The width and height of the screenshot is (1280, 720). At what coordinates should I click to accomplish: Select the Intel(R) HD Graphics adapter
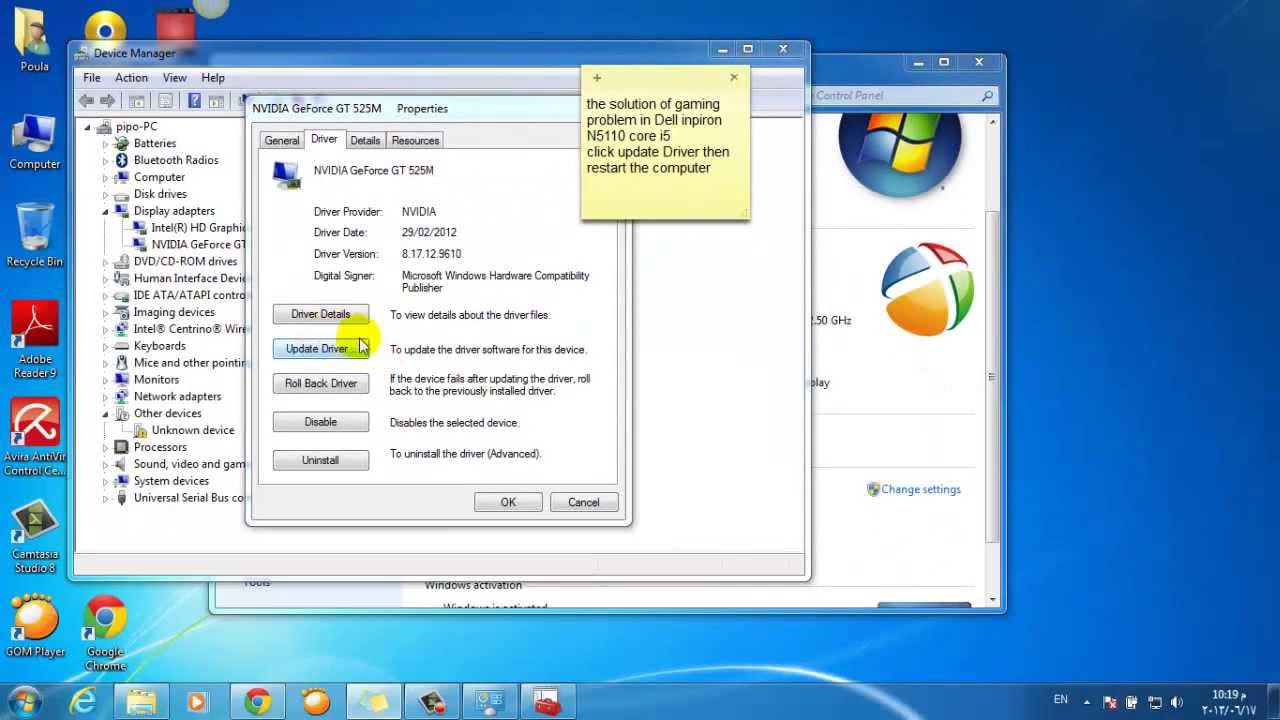[198, 228]
